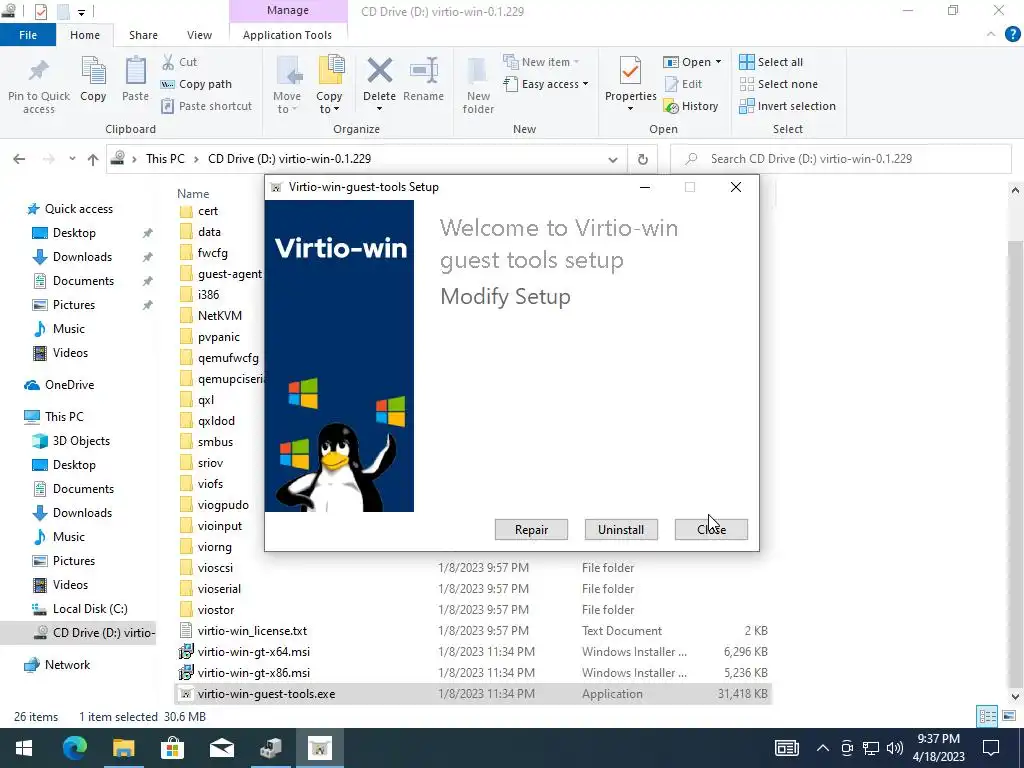The image size is (1024, 768).
Task: Select the NetKVM folder
Action: point(219,315)
